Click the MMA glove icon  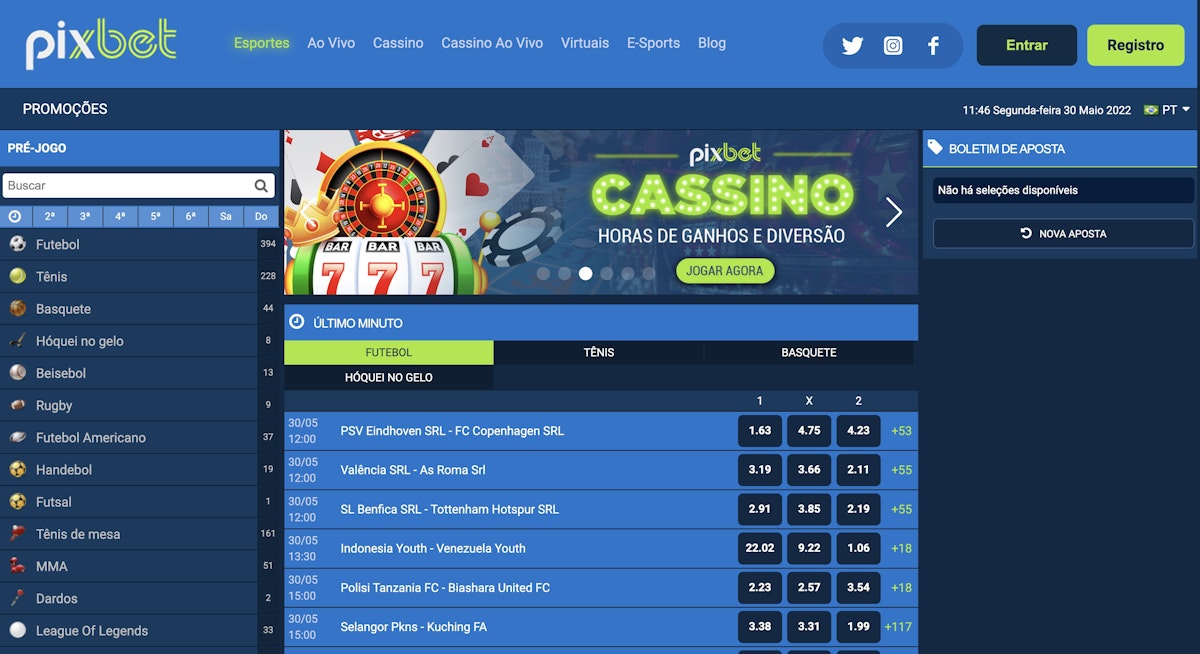click(x=17, y=566)
